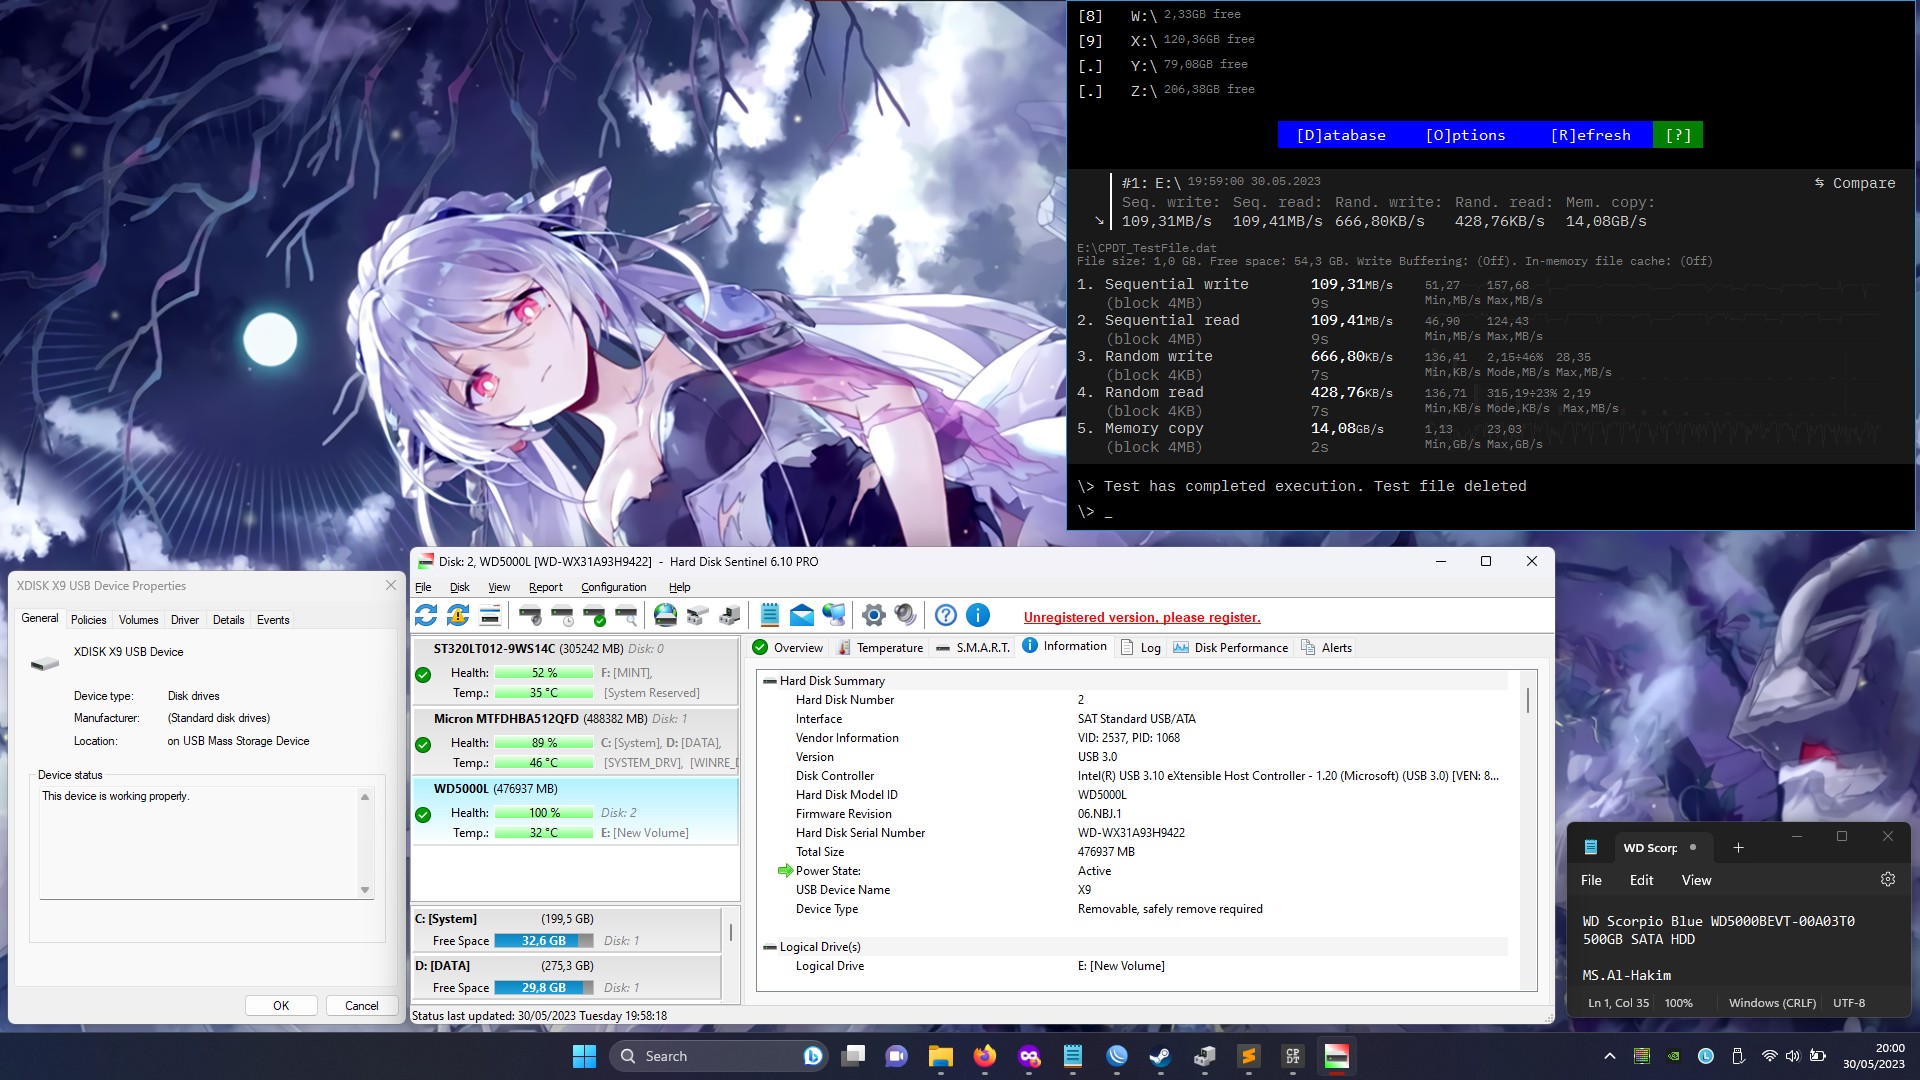Open the File menu in Hard Disk Sentinel
This screenshot has width=1920, height=1080.
(x=423, y=587)
